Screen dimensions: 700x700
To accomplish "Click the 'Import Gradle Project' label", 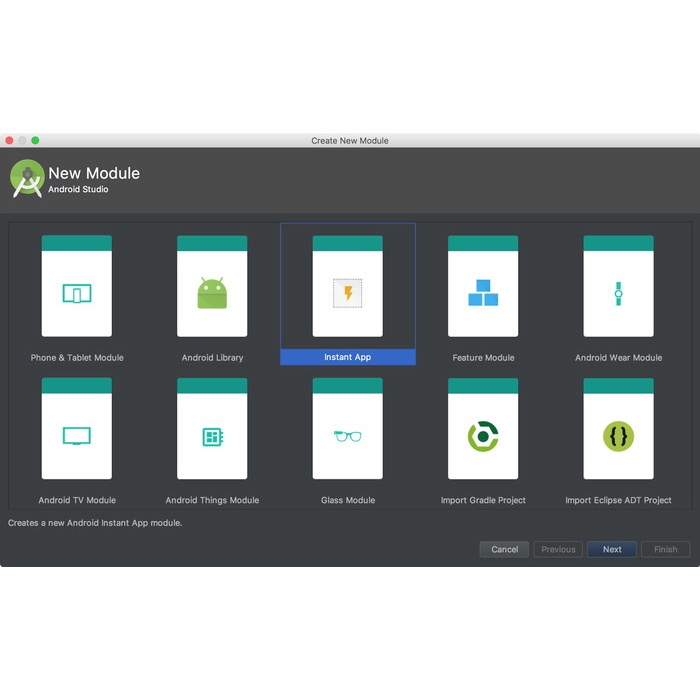I will pyautogui.click(x=483, y=500).
